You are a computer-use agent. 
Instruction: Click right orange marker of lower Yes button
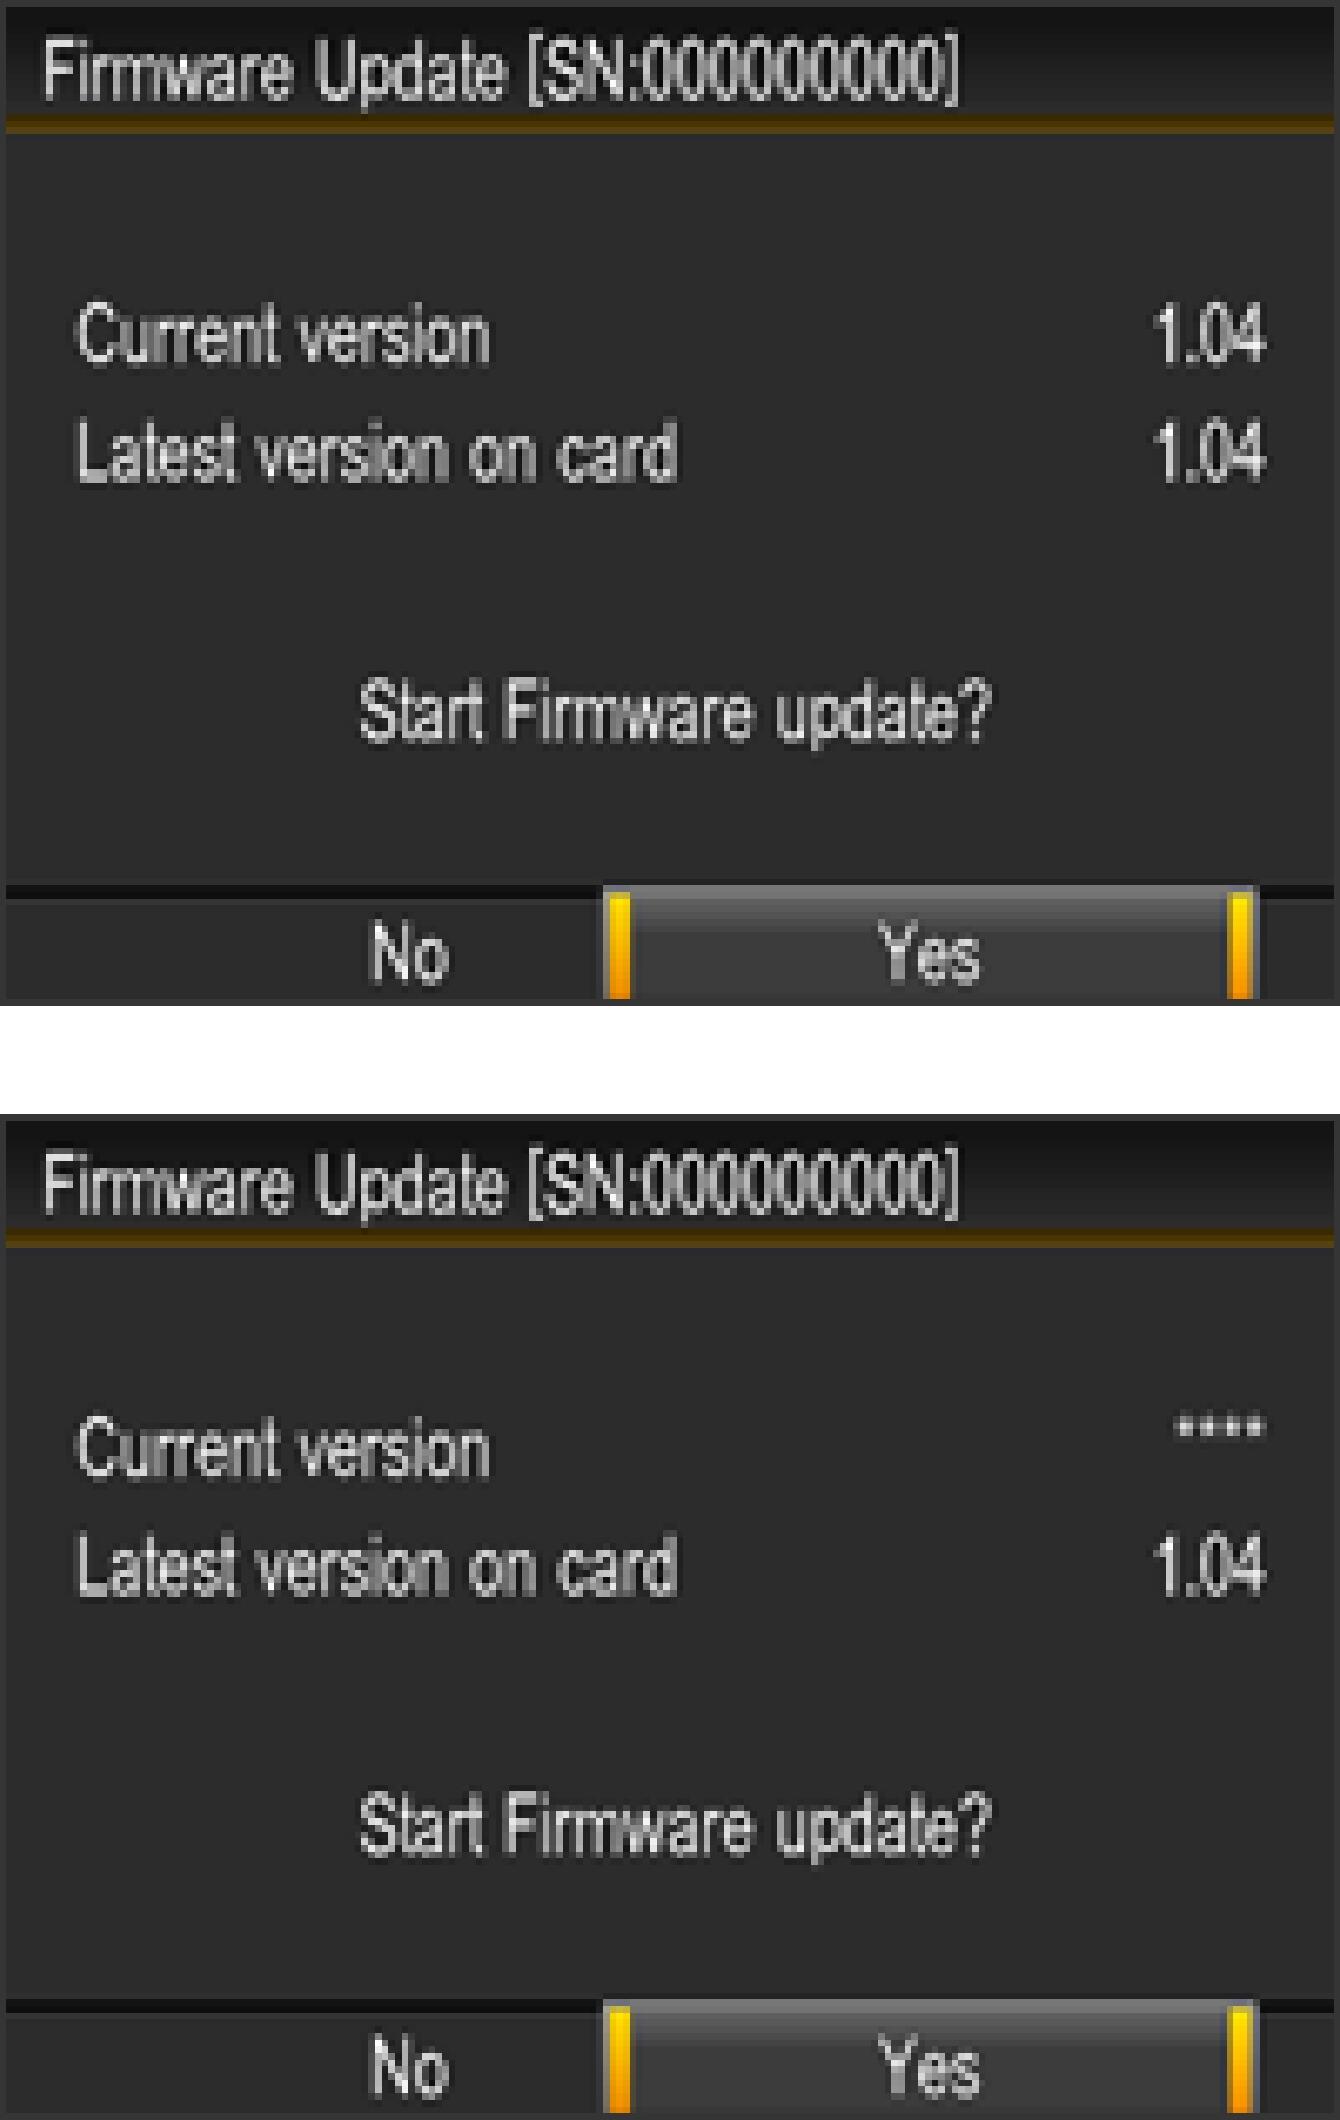(x=1240, y=2061)
